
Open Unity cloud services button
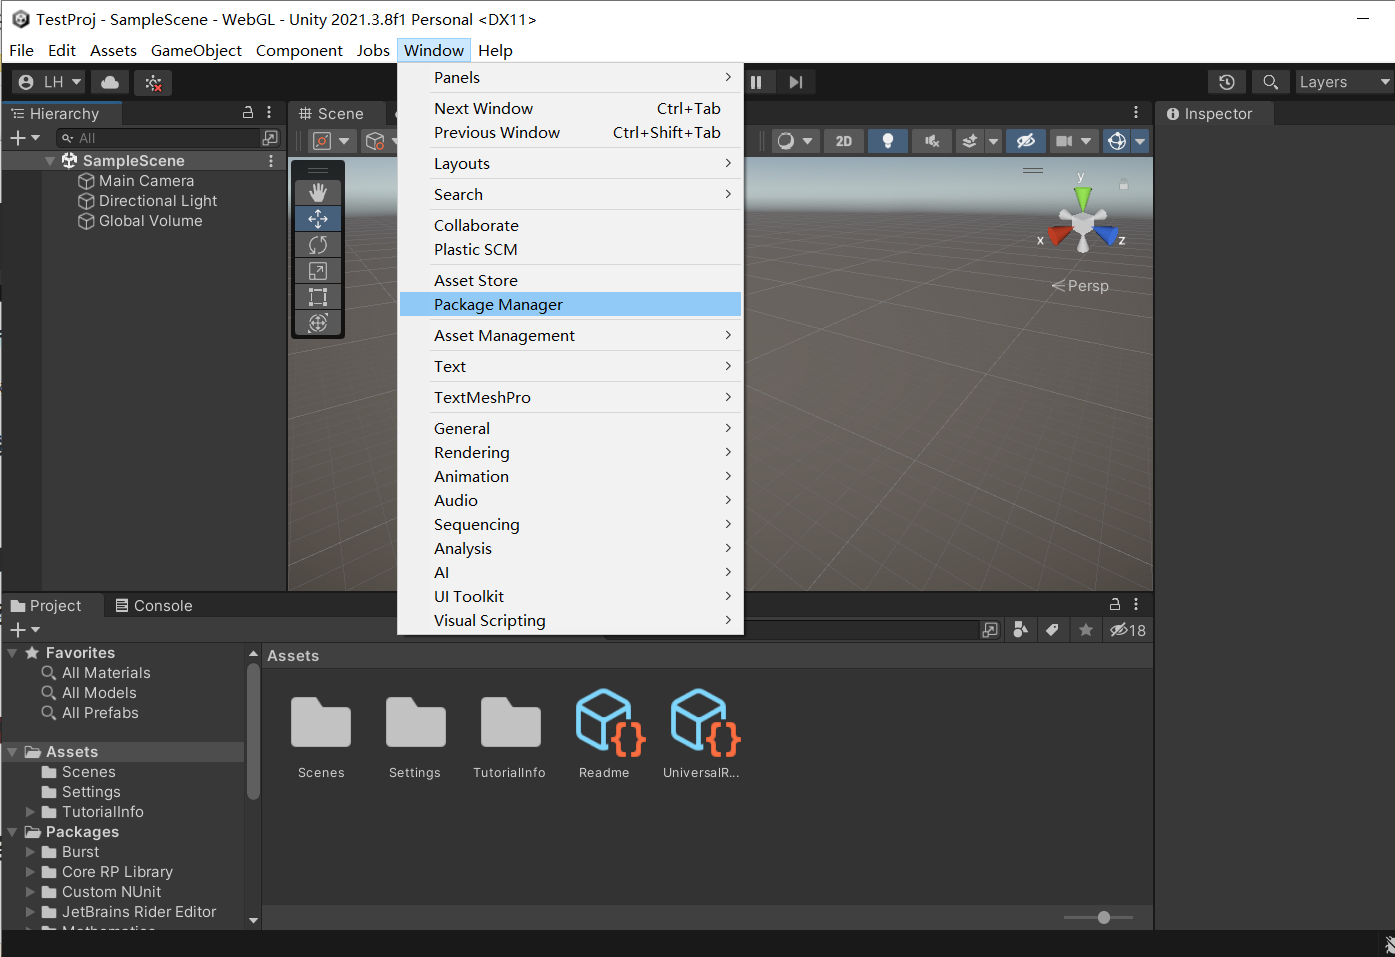[x=110, y=82]
